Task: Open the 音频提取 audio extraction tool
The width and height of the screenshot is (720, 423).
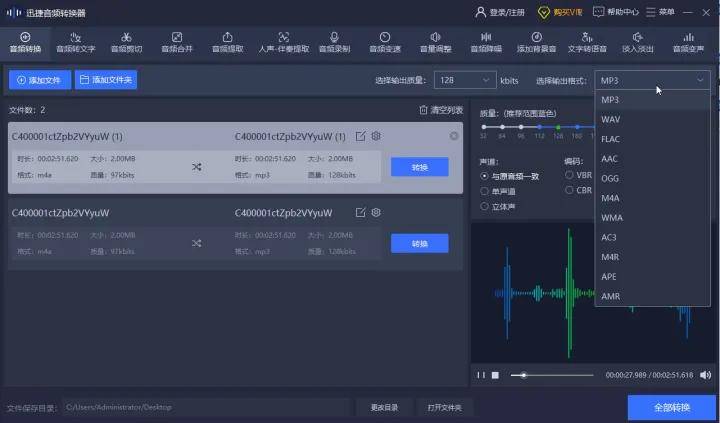Action: tap(227, 43)
